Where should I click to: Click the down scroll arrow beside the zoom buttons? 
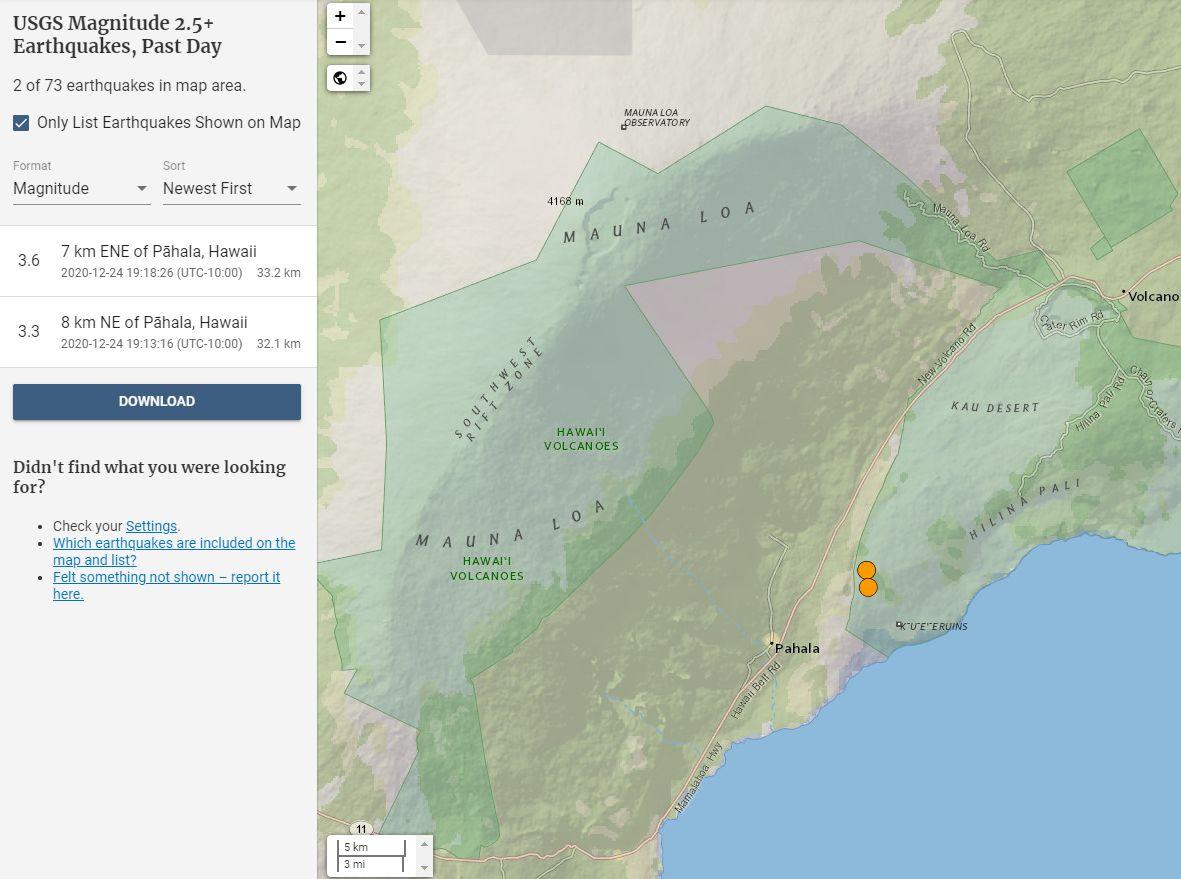click(x=362, y=45)
